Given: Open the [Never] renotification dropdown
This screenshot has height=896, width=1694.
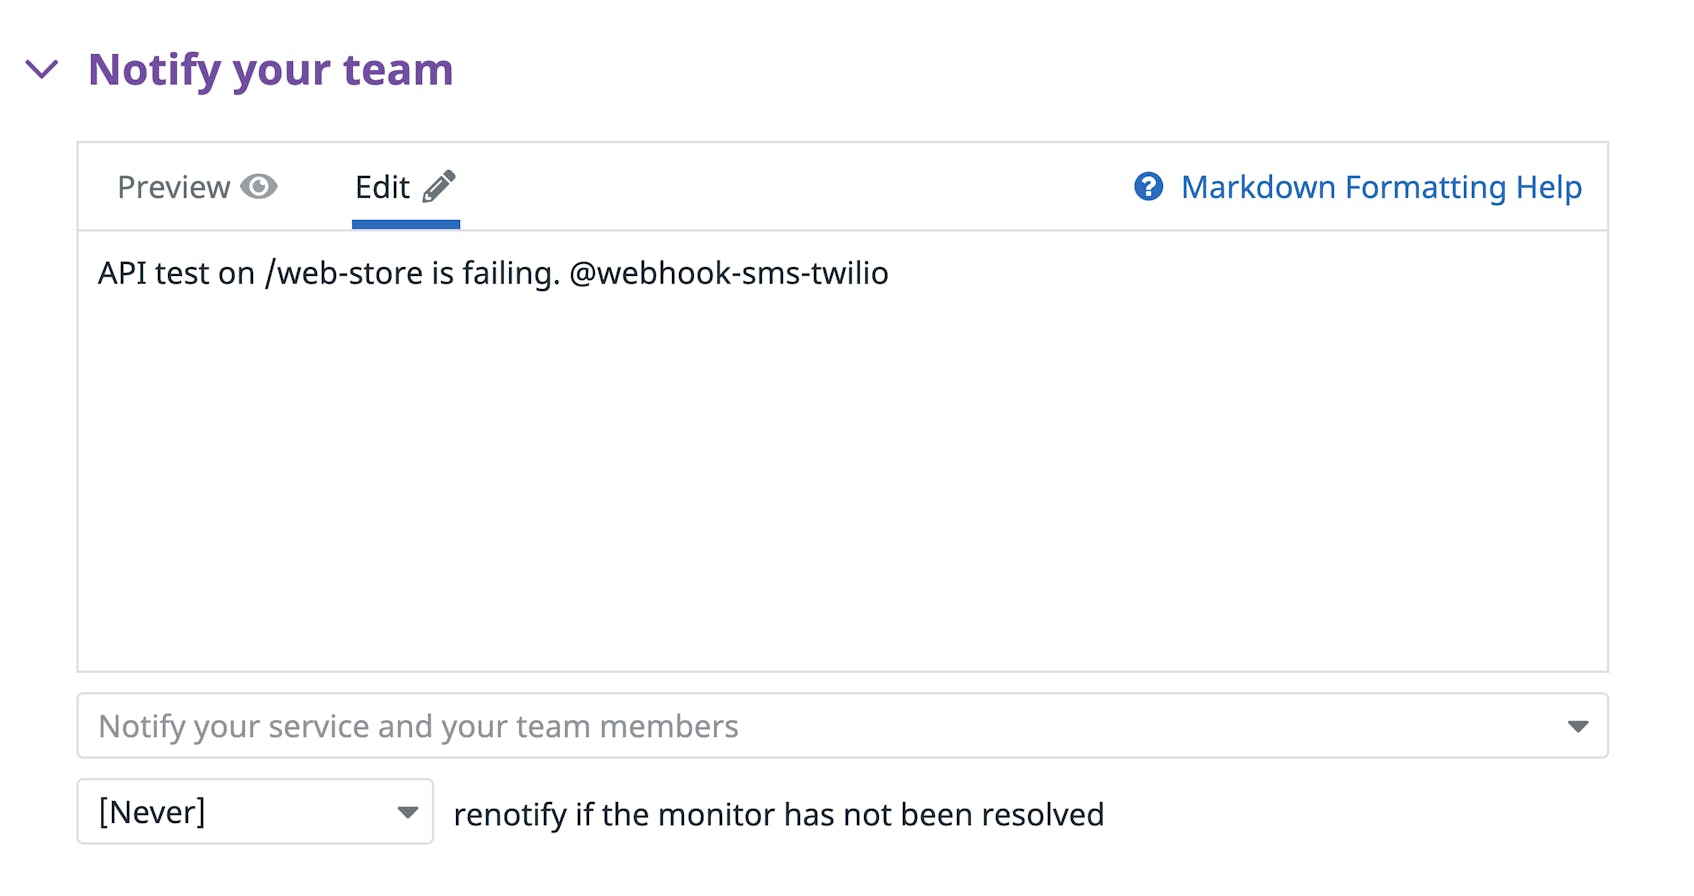Looking at the screenshot, I should [x=254, y=812].
